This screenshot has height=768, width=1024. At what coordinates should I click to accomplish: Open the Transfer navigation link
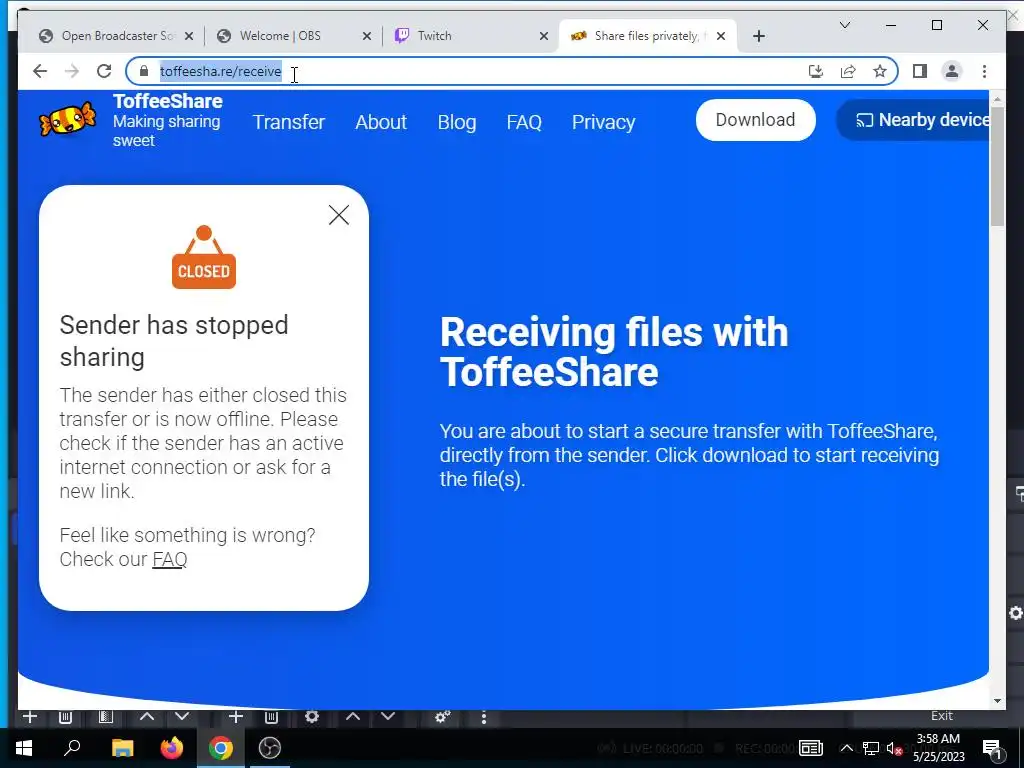(289, 122)
